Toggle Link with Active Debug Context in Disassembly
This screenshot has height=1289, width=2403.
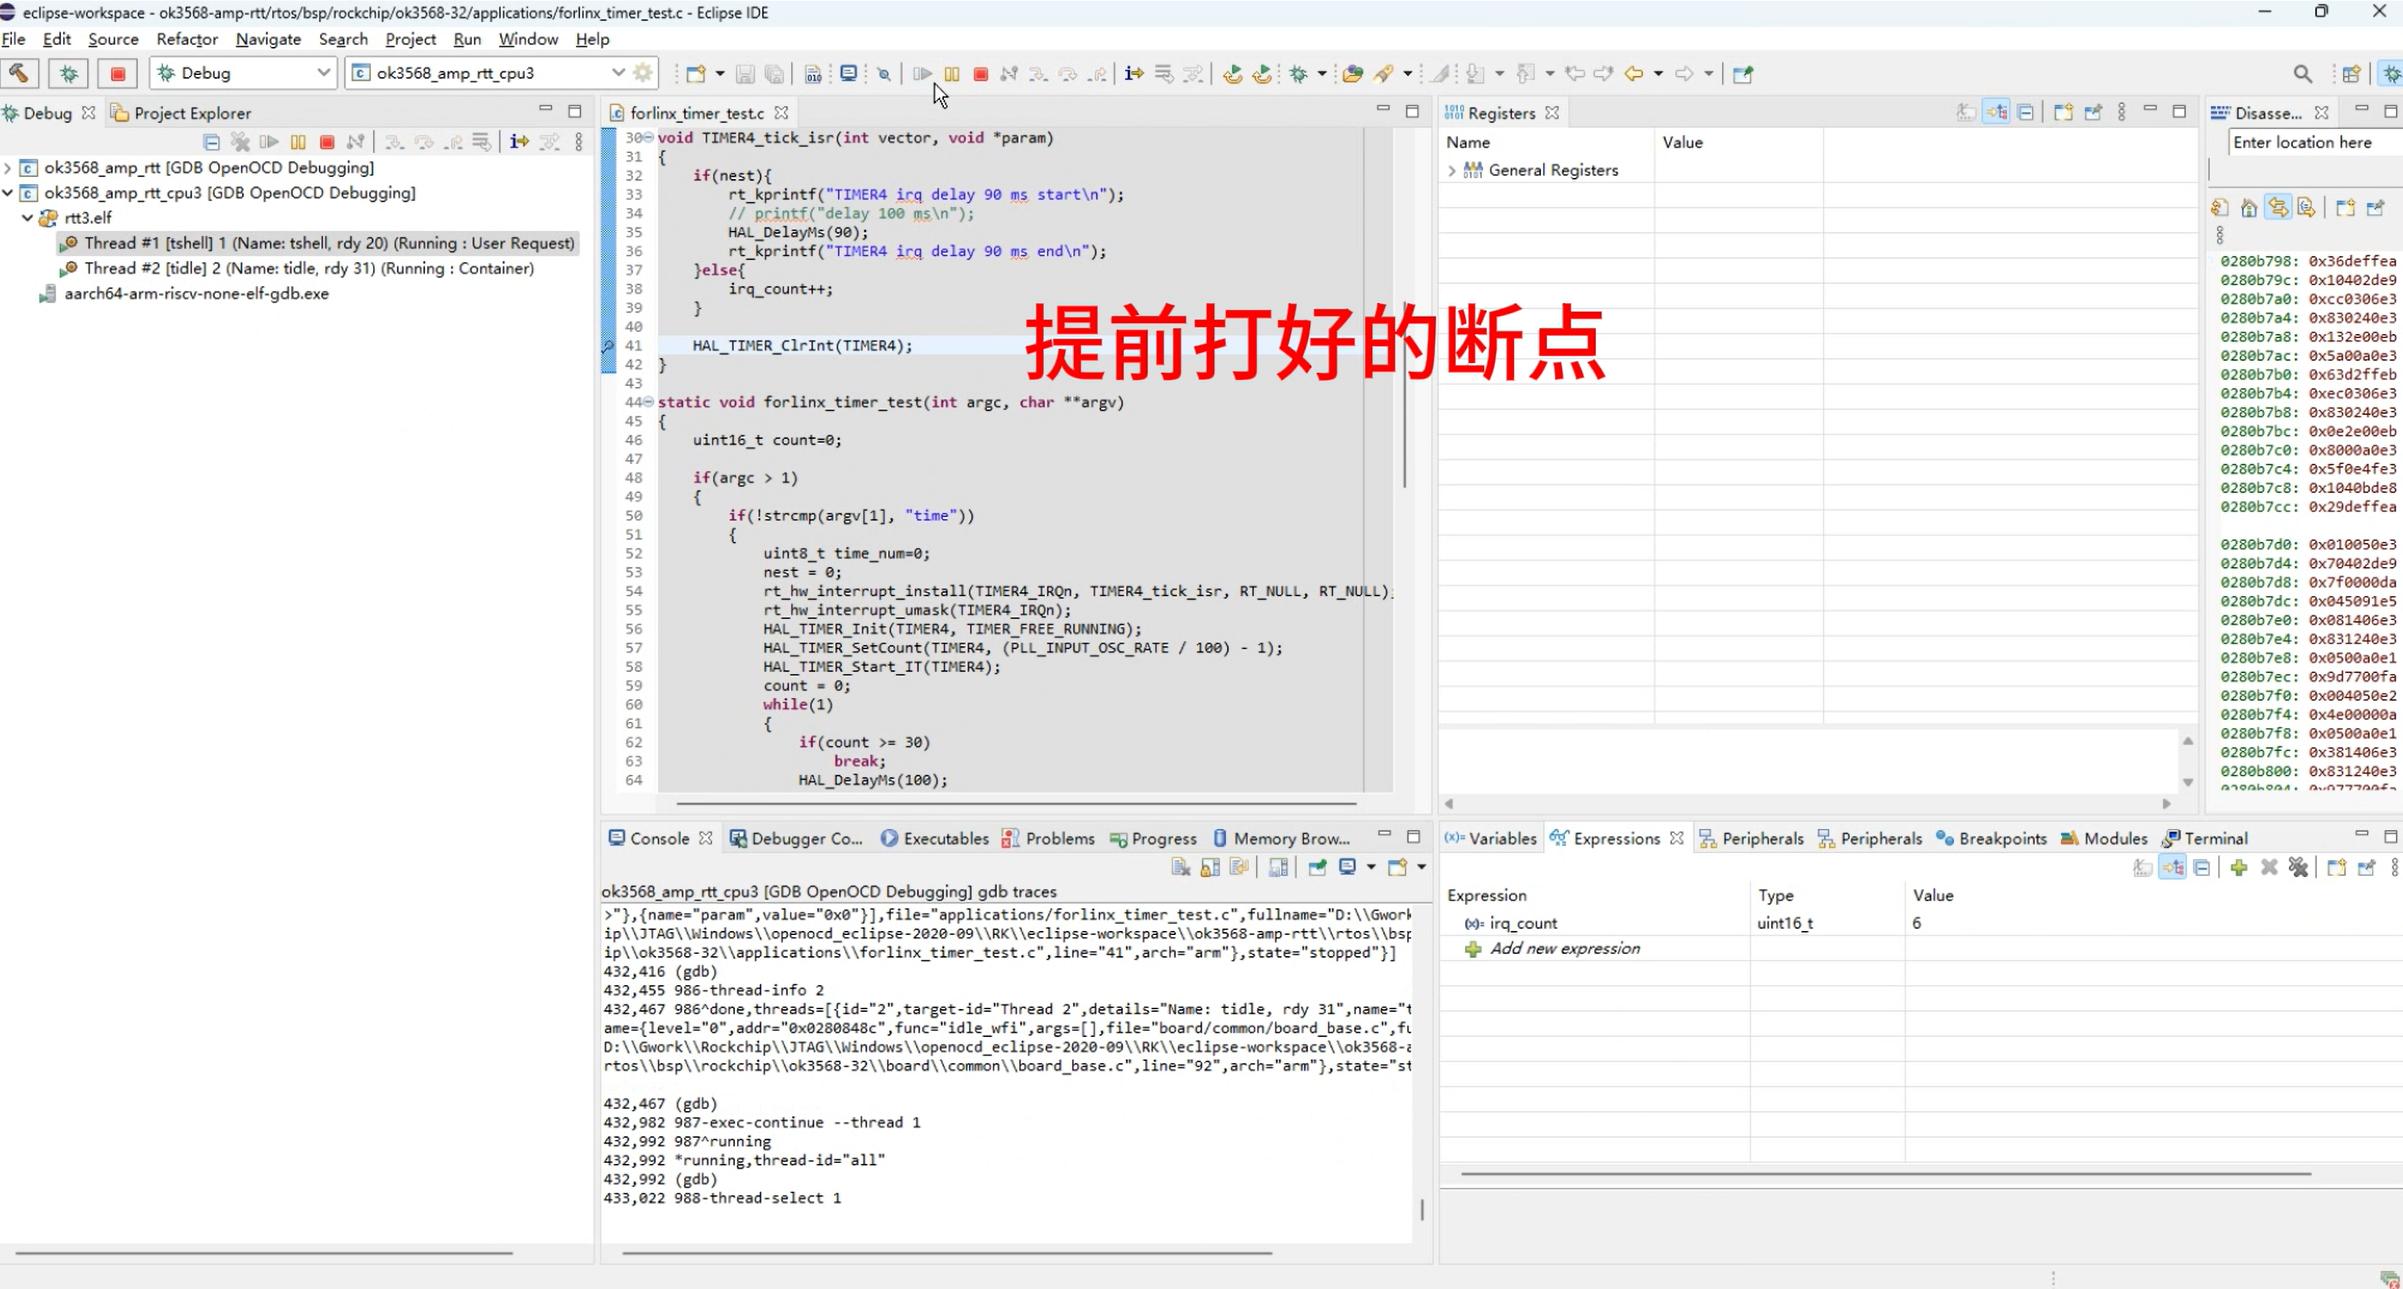point(2277,208)
